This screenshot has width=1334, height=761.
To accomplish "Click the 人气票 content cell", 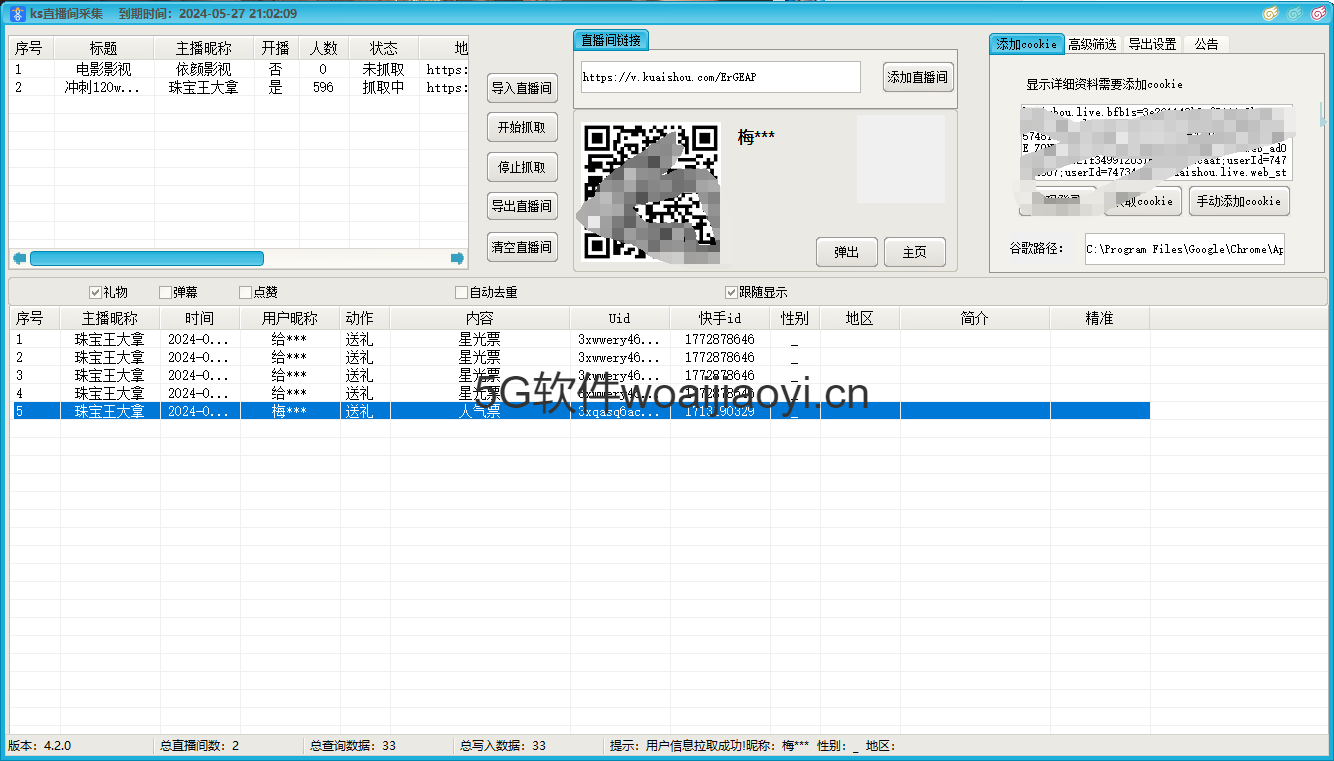I will [x=480, y=412].
